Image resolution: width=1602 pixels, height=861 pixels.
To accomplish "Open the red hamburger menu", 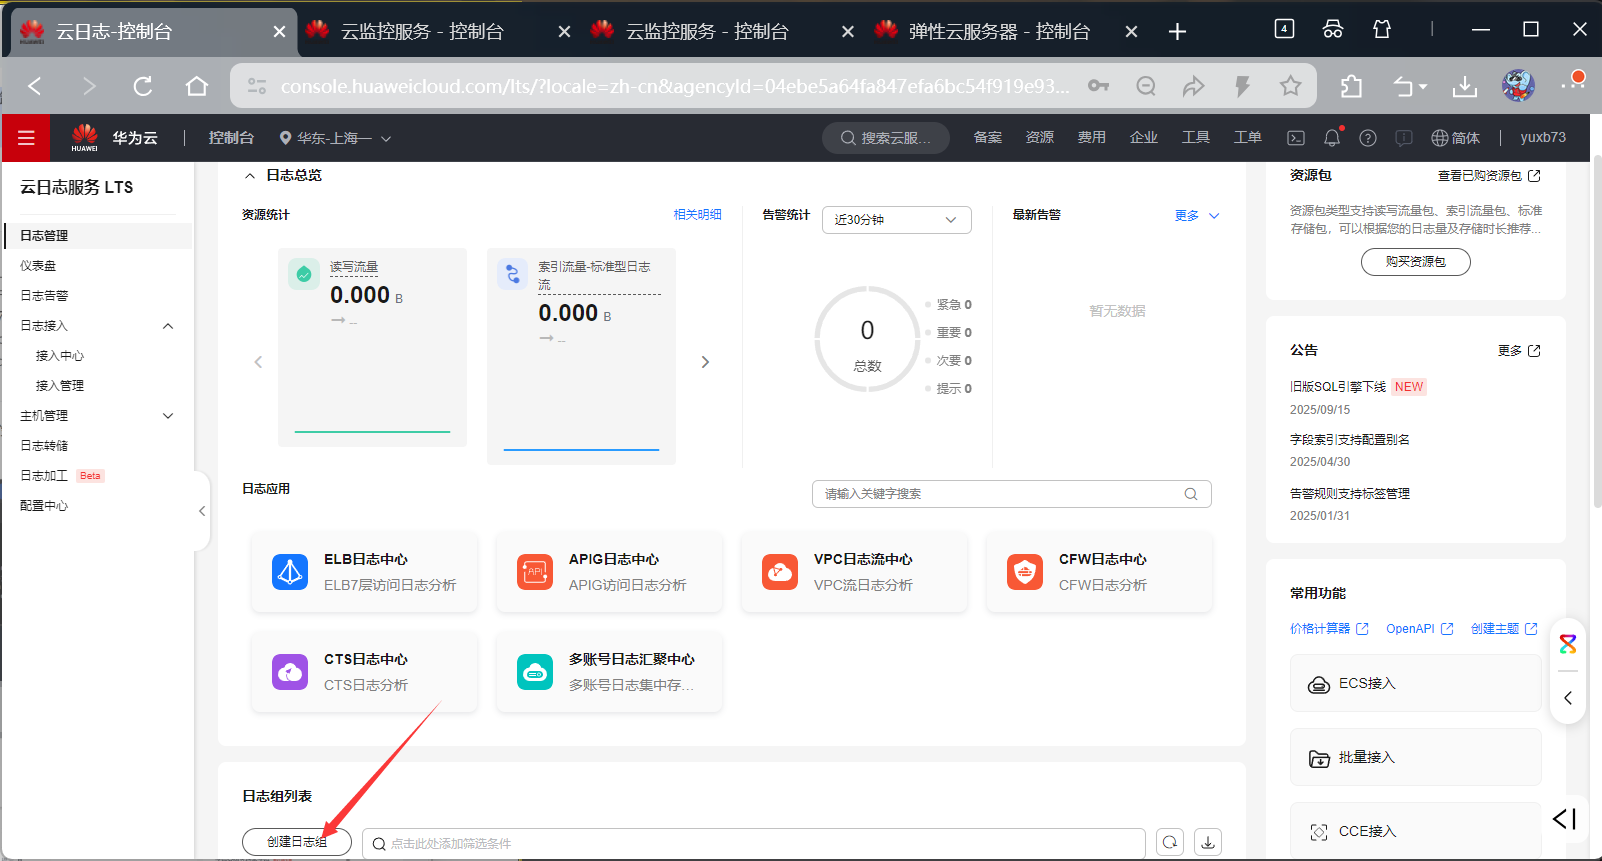I will 26,138.
